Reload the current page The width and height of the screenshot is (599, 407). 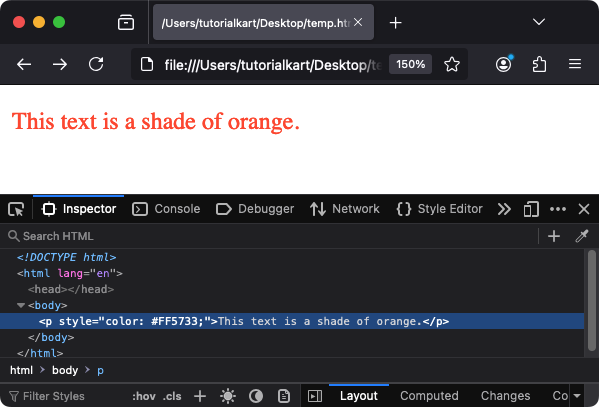[x=96, y=64]
